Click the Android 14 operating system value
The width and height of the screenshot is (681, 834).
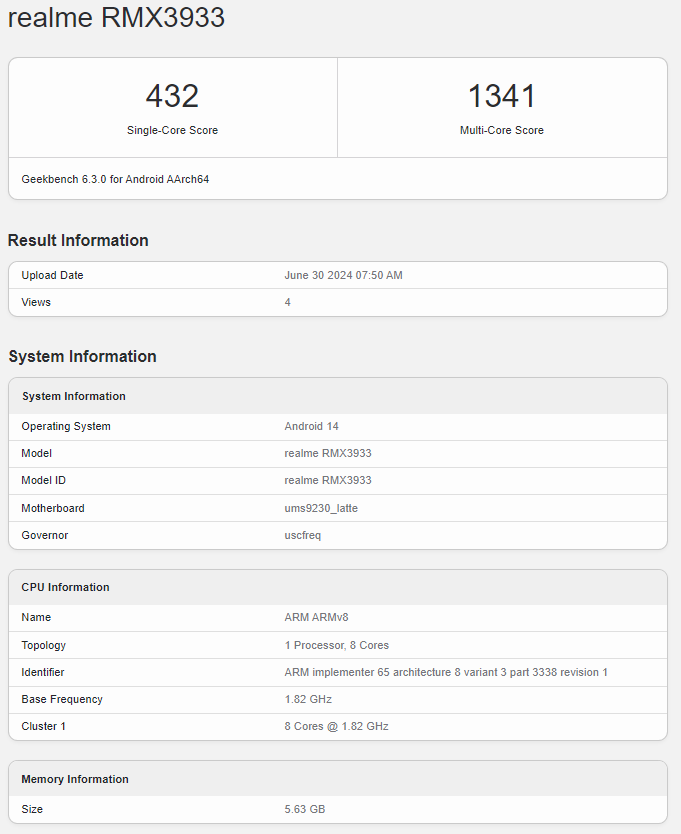(311, 426)
